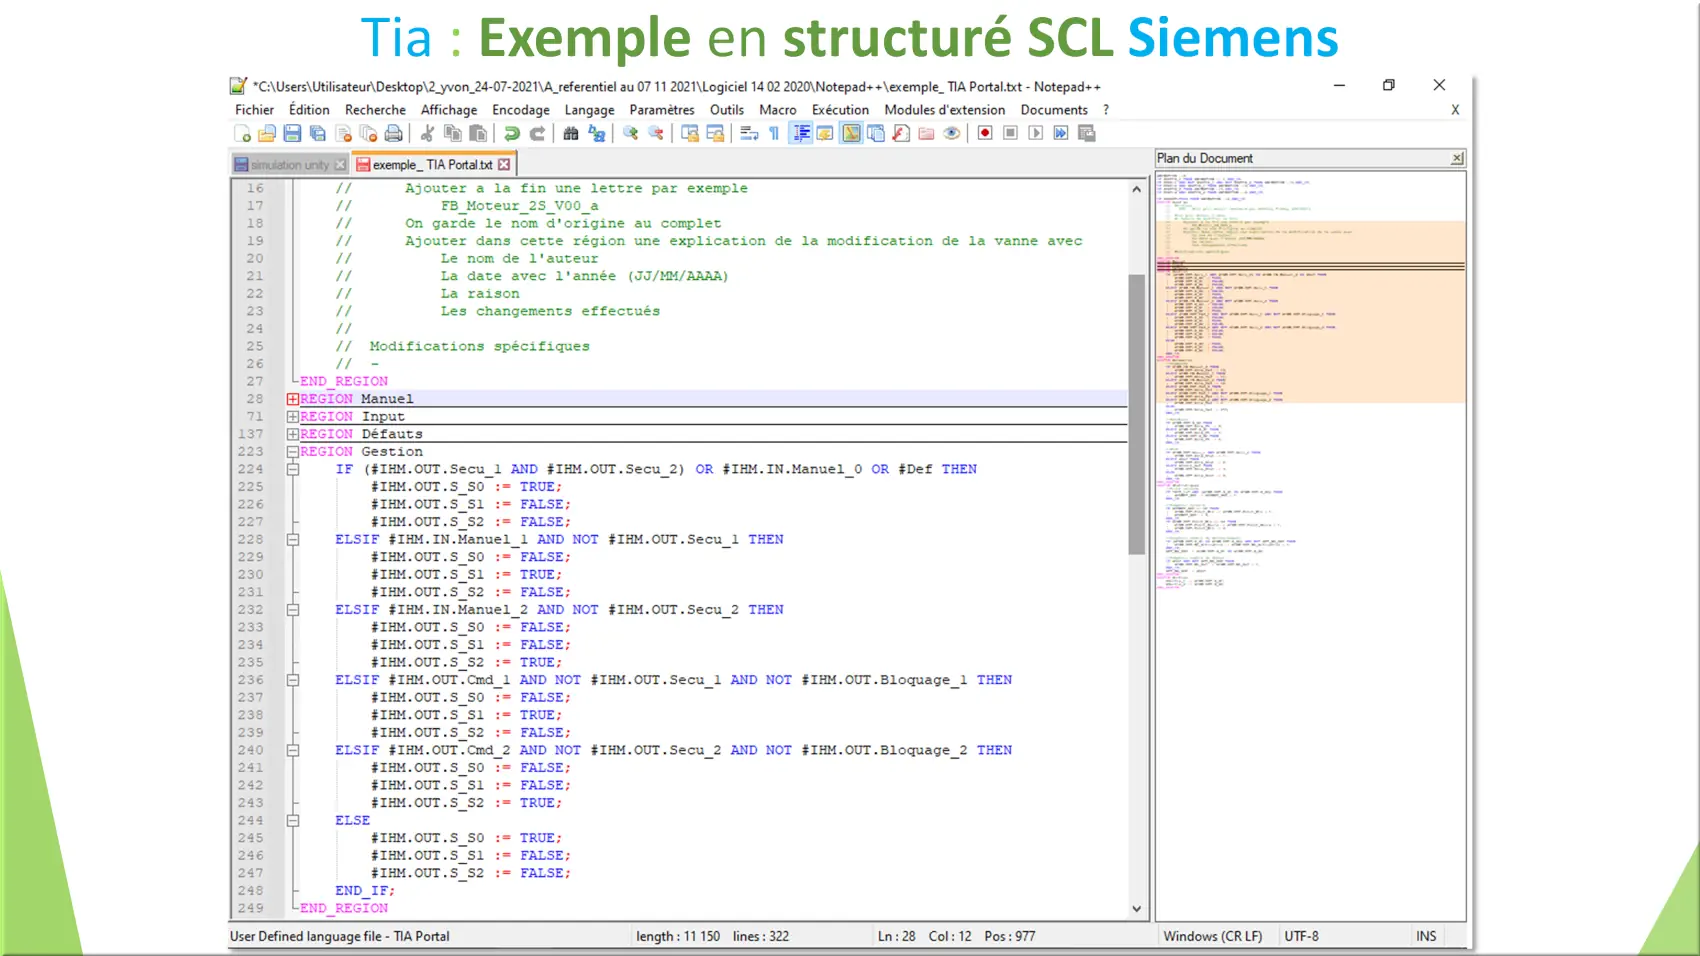Toggle Show All Characters pilcrow icon
Image resolution: width=1700 pixels, height=956 pixels.
[774, 133]
